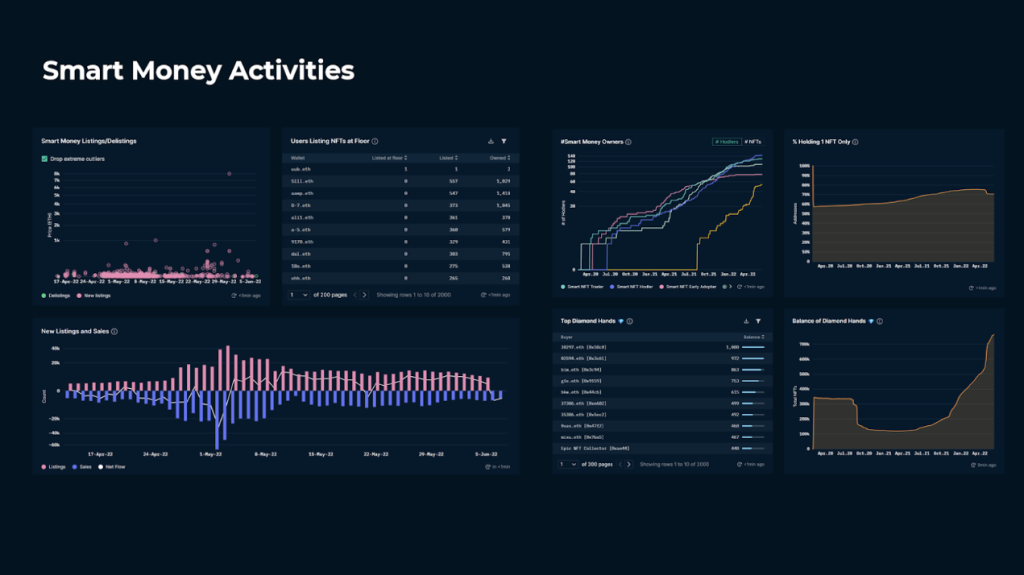Open filter for Users Listing NFTs at Floor
The height and width of the screenshot is (575, 1024).
[504, 141]
